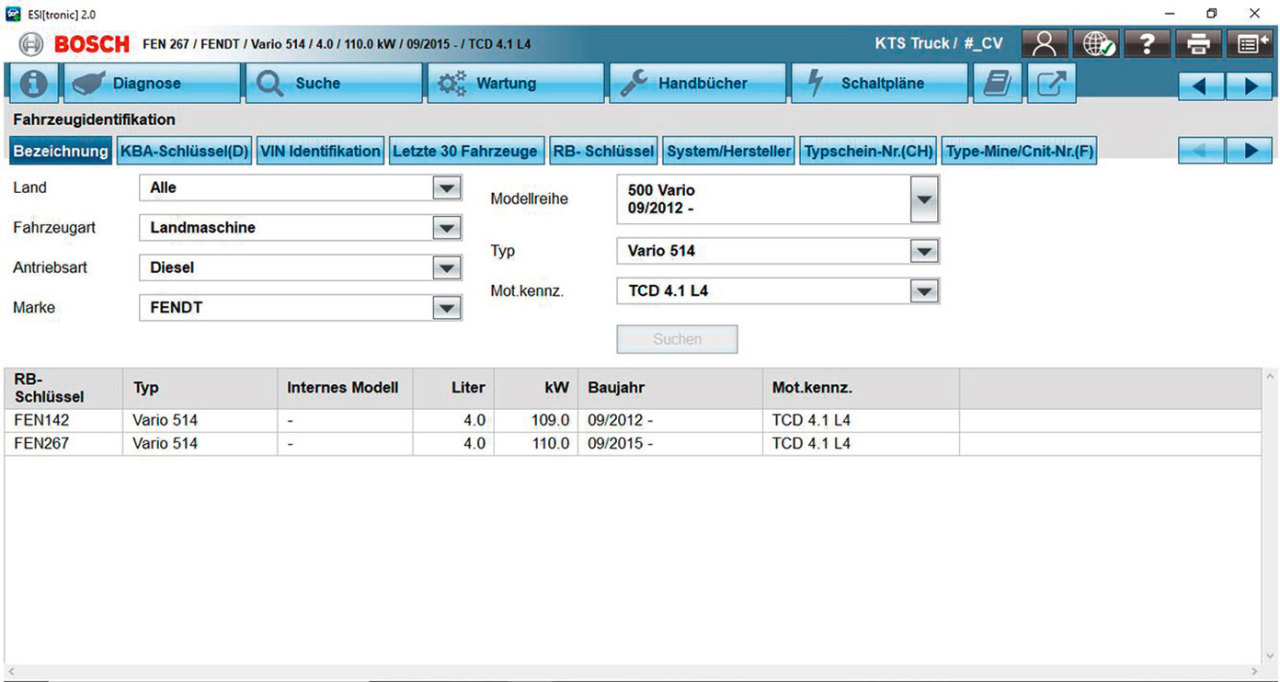Screen dimensions: 1280x682
Task: Expand the Marke dropdown showing FENDT
Action: click(x=446, y=308)
